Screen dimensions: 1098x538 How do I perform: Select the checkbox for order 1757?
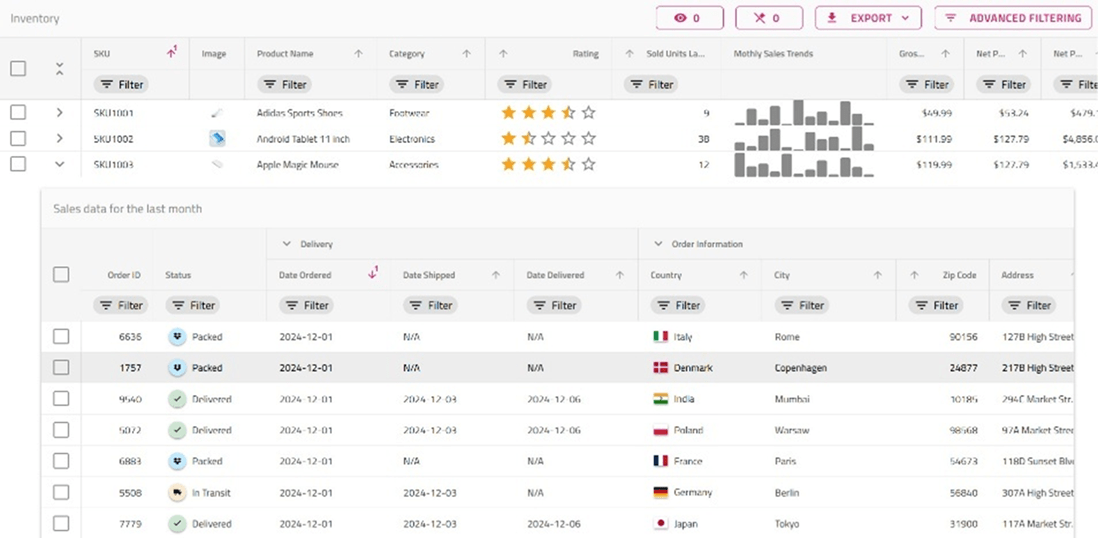click(x=61, y=368)
